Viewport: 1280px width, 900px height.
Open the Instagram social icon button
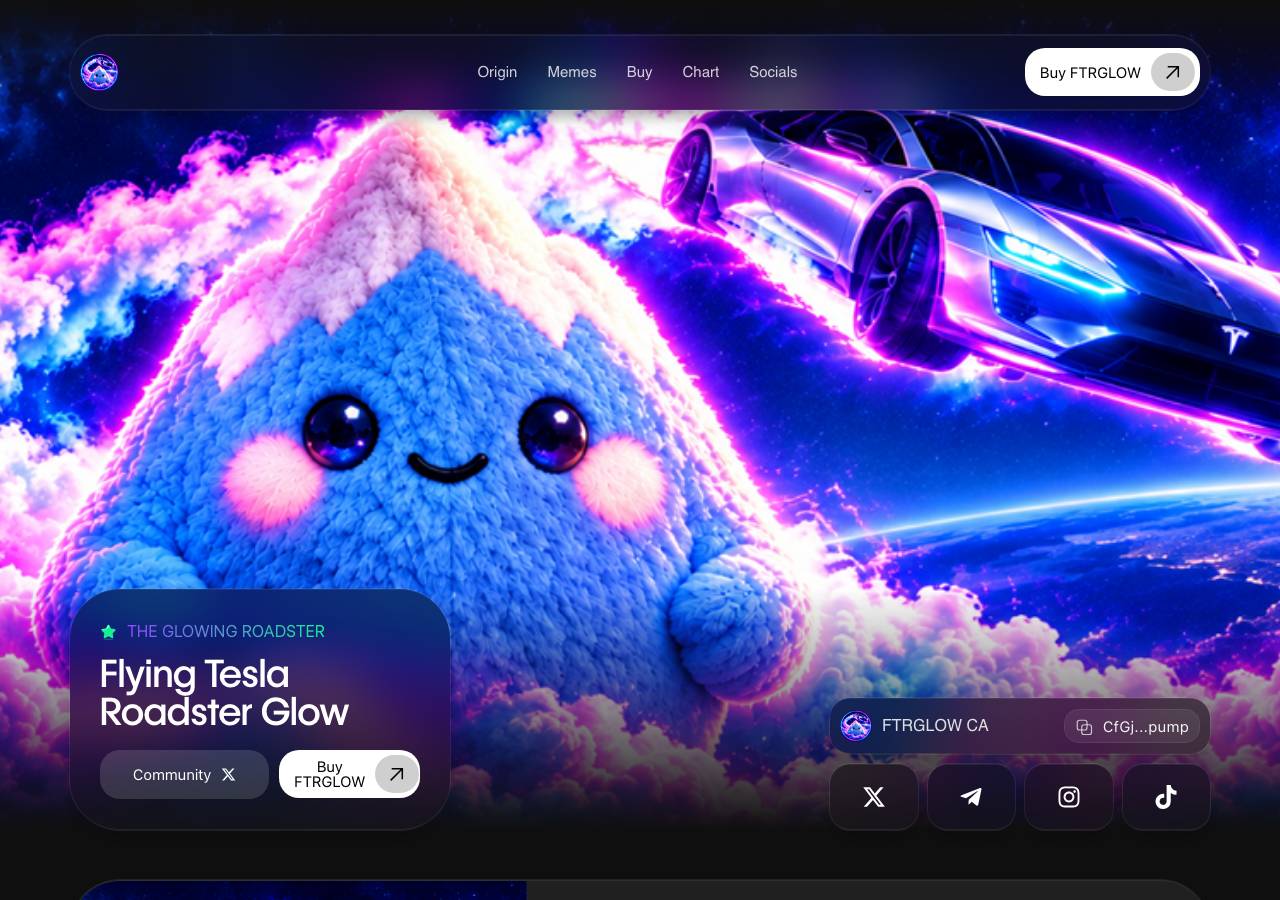1069,797
